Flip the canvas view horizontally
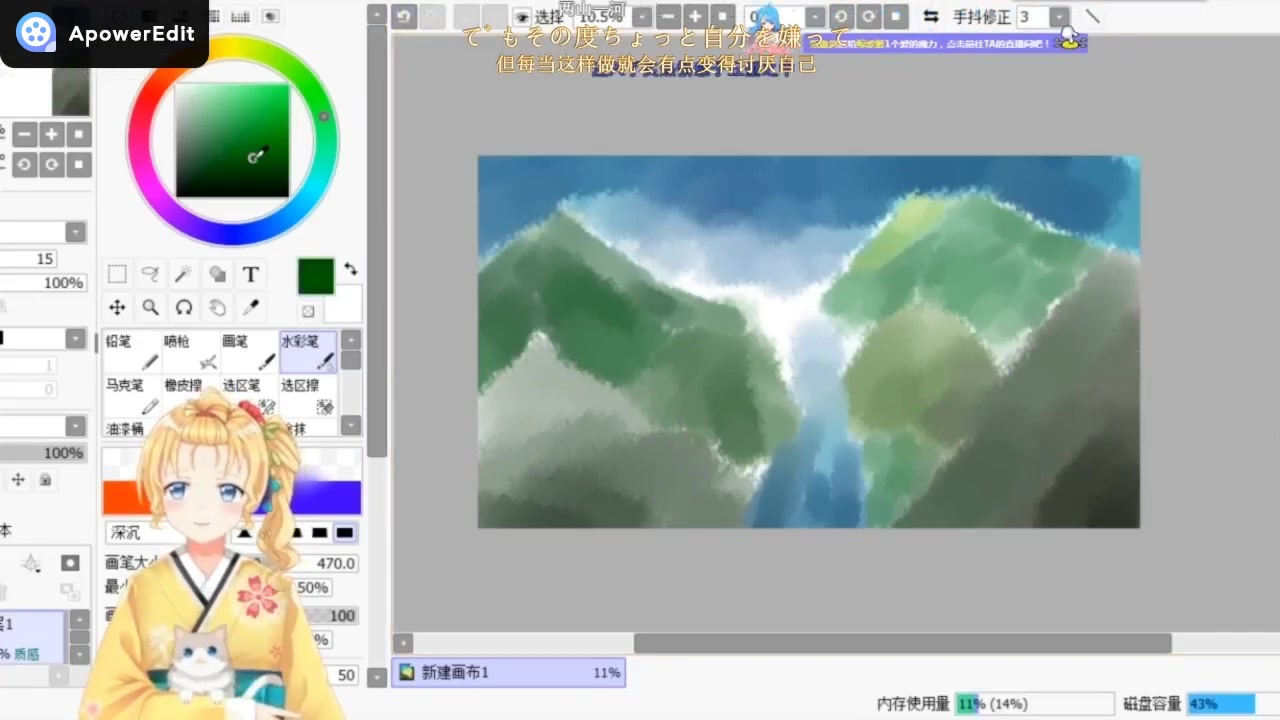The width and height of the screenshot is (1280, 720). pos(931,16)
